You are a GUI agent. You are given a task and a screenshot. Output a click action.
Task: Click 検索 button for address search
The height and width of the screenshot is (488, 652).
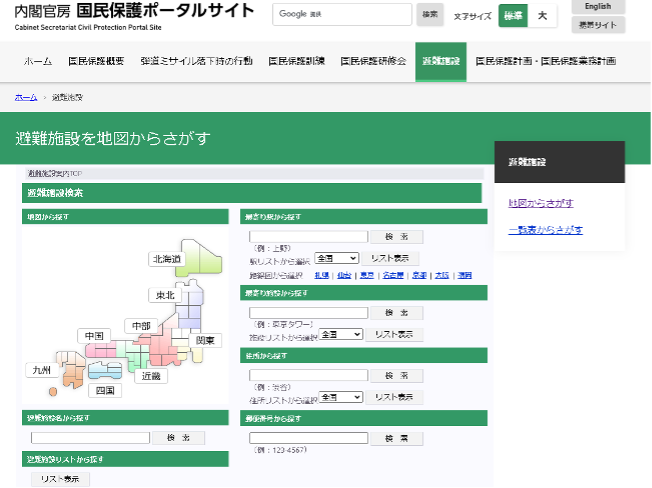(x=397, y=375)
